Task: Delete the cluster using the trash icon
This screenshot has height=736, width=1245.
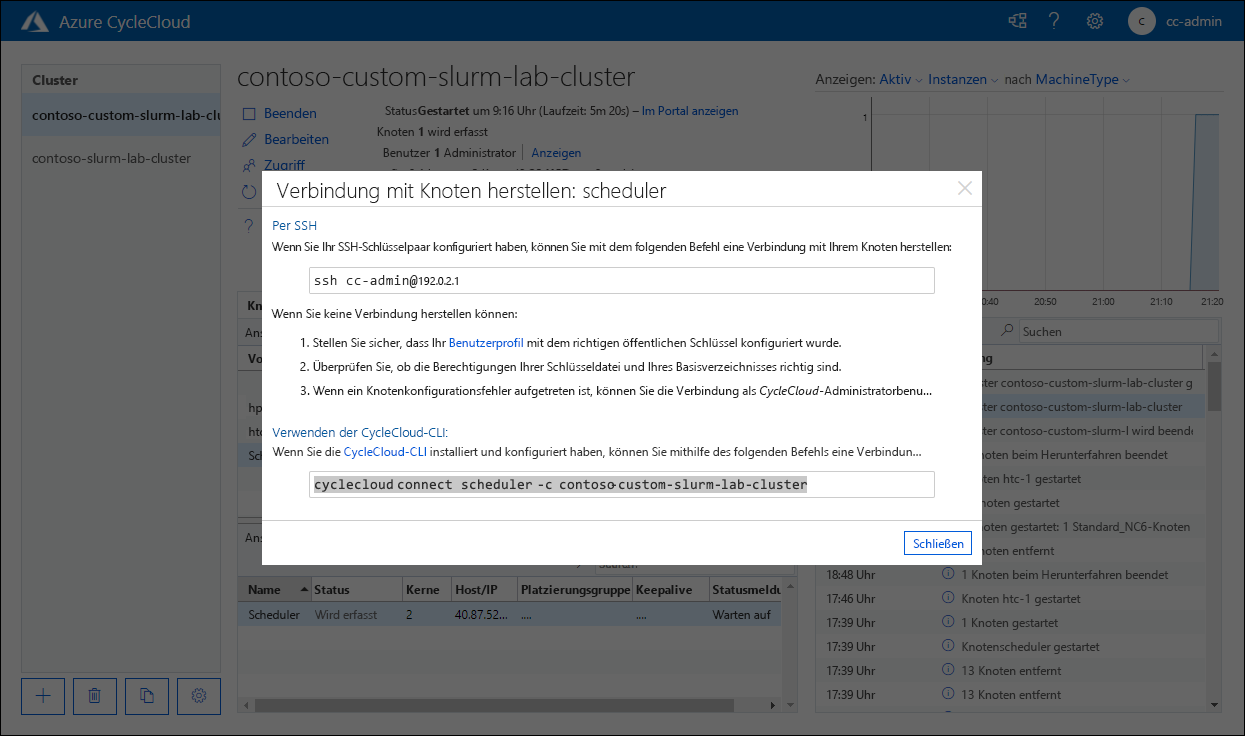Action: (x=94, y=696)
